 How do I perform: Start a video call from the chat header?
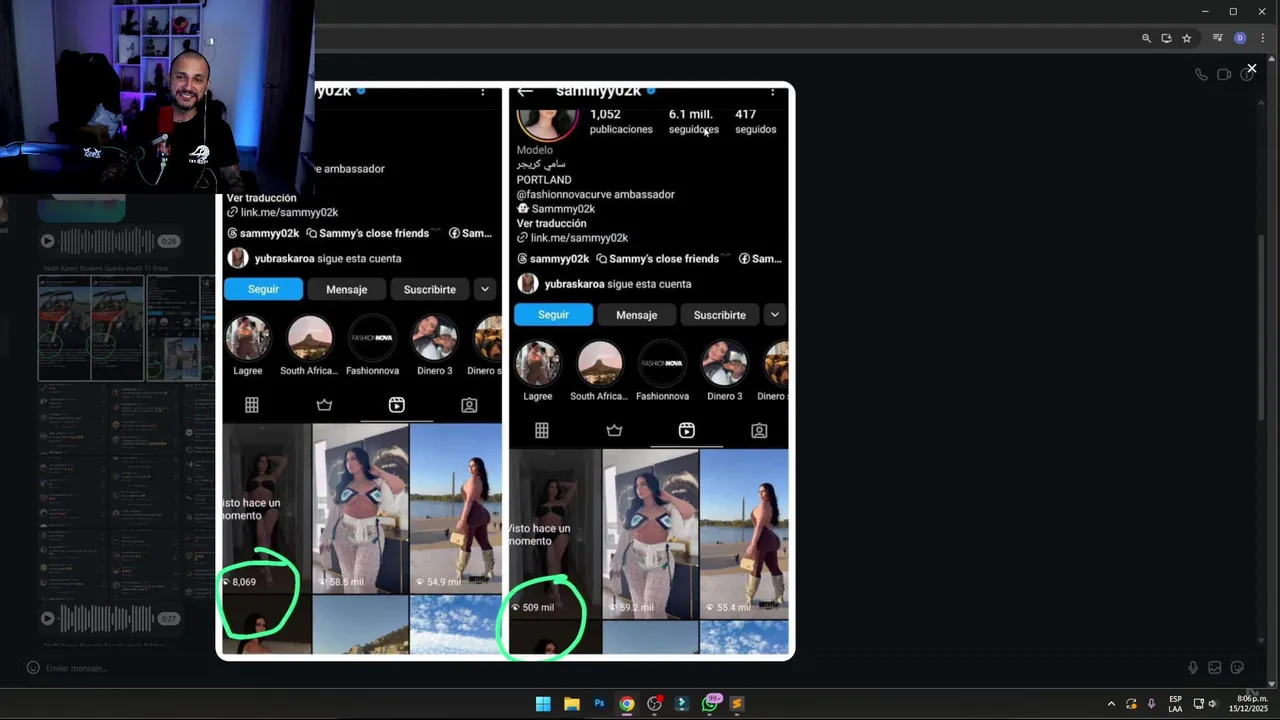[1224, 74]
